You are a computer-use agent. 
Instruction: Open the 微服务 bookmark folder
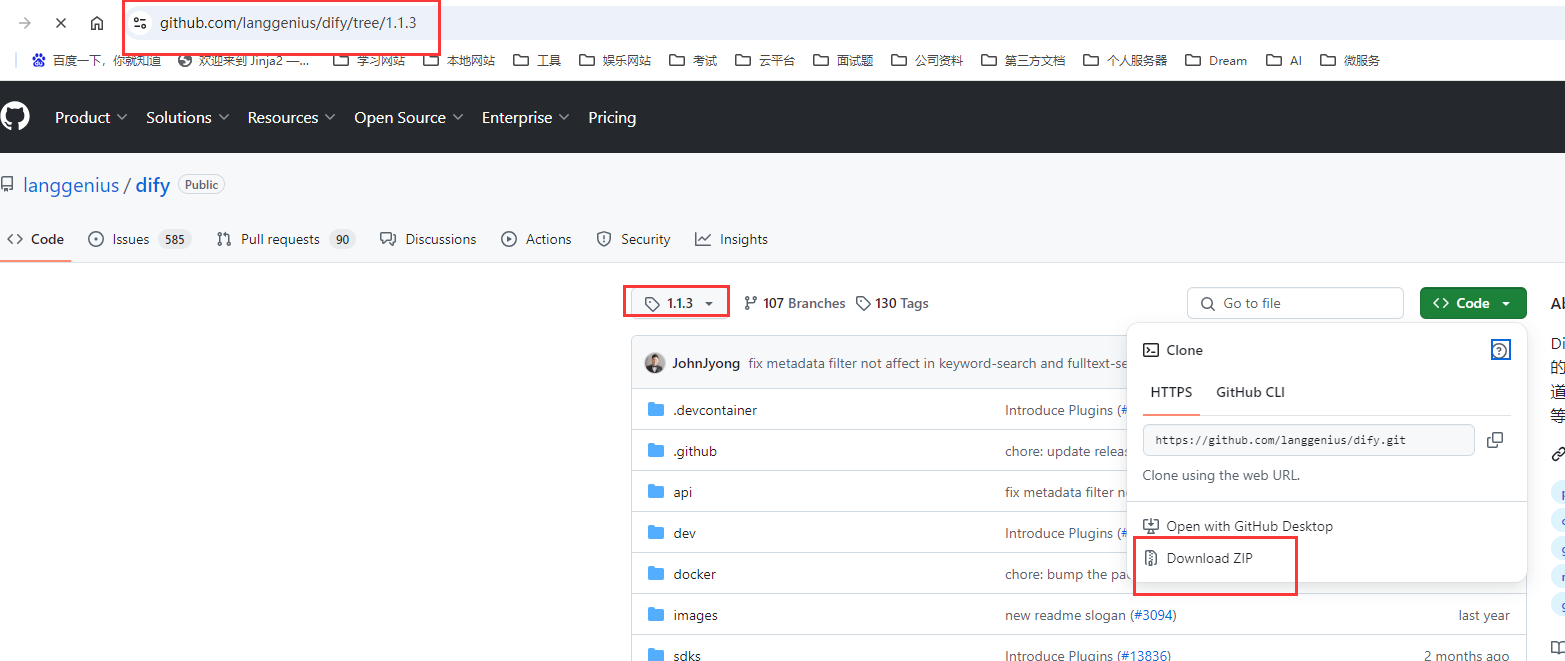(1350, 60)
